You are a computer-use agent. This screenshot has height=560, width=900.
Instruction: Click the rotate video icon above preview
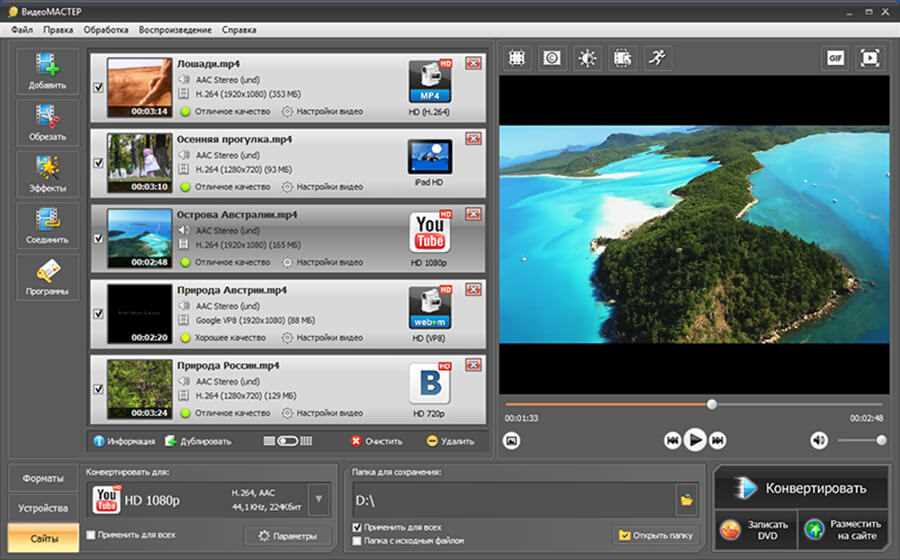(622, 58)
